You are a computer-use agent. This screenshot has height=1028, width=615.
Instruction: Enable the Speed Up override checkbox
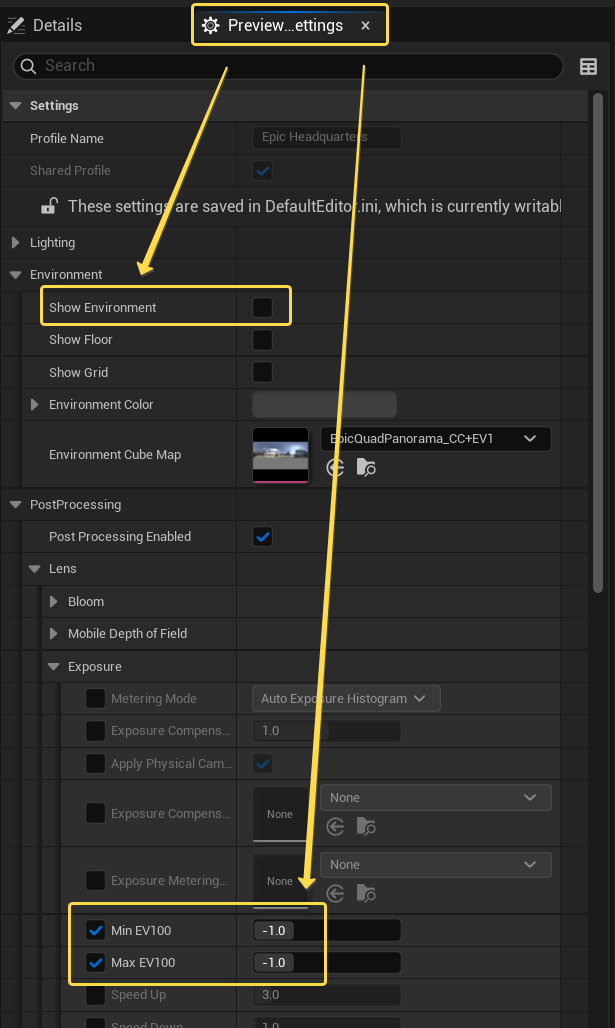[95, 995]
